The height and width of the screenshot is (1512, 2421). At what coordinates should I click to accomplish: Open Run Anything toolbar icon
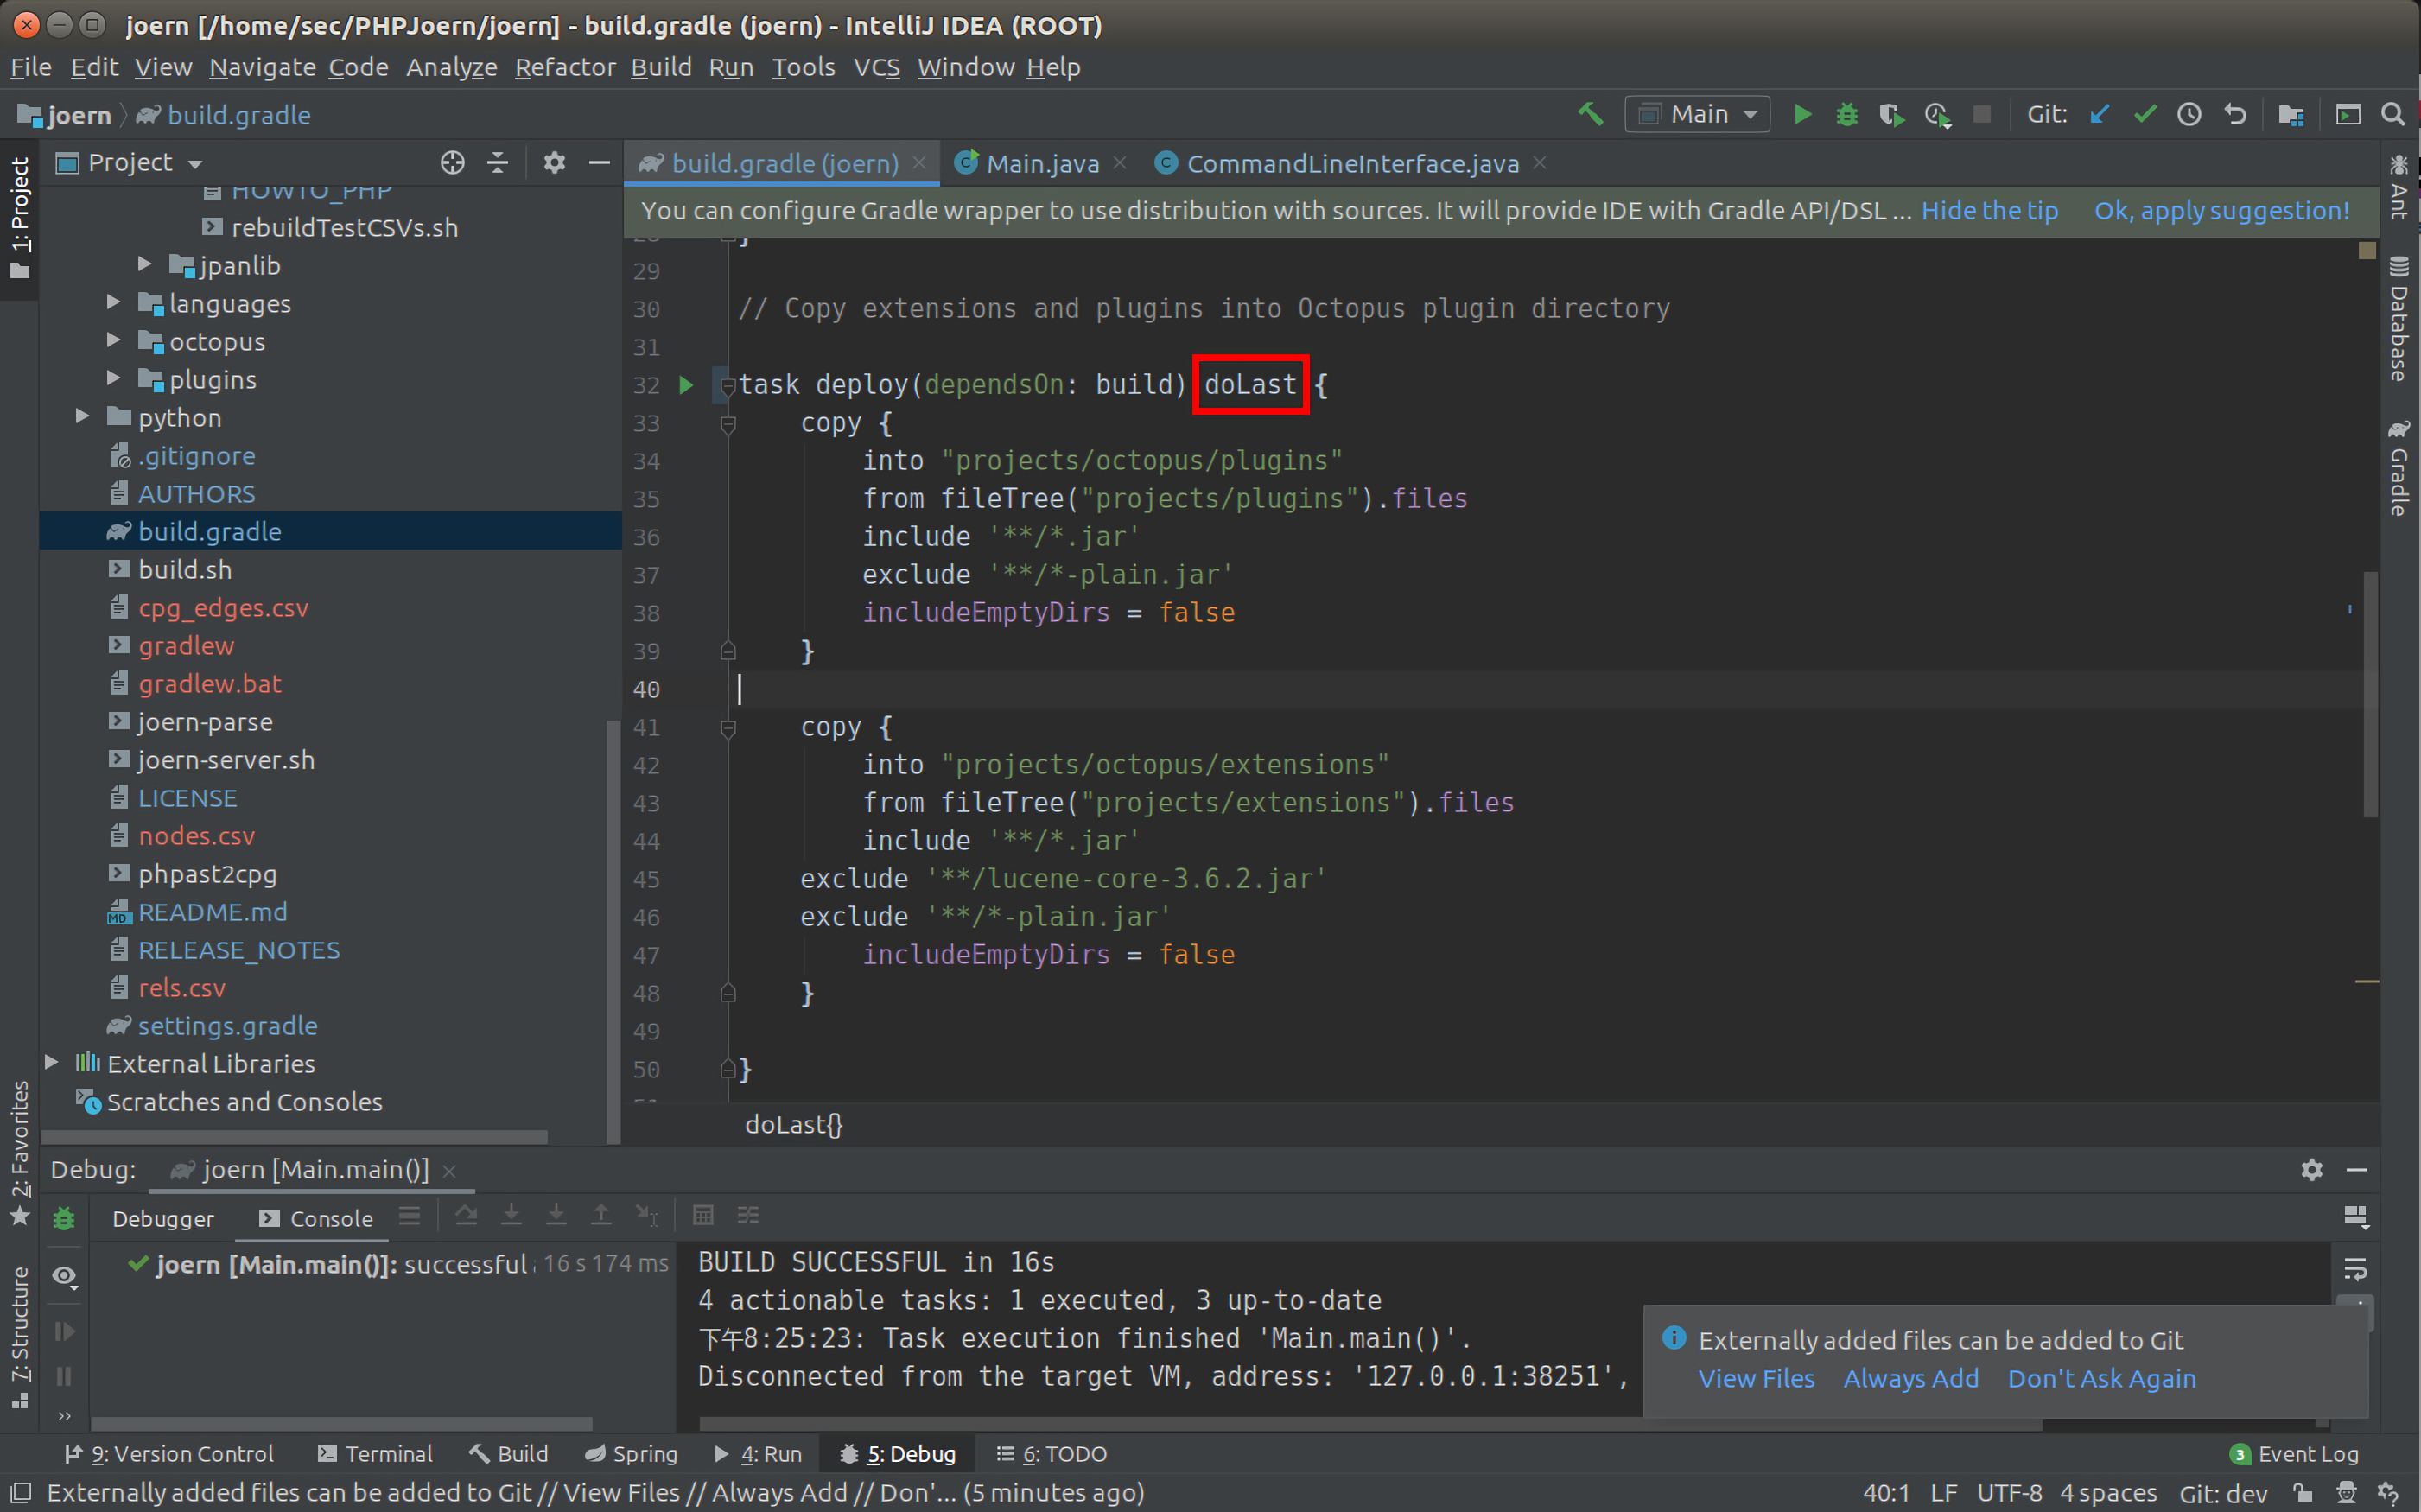2347,114
